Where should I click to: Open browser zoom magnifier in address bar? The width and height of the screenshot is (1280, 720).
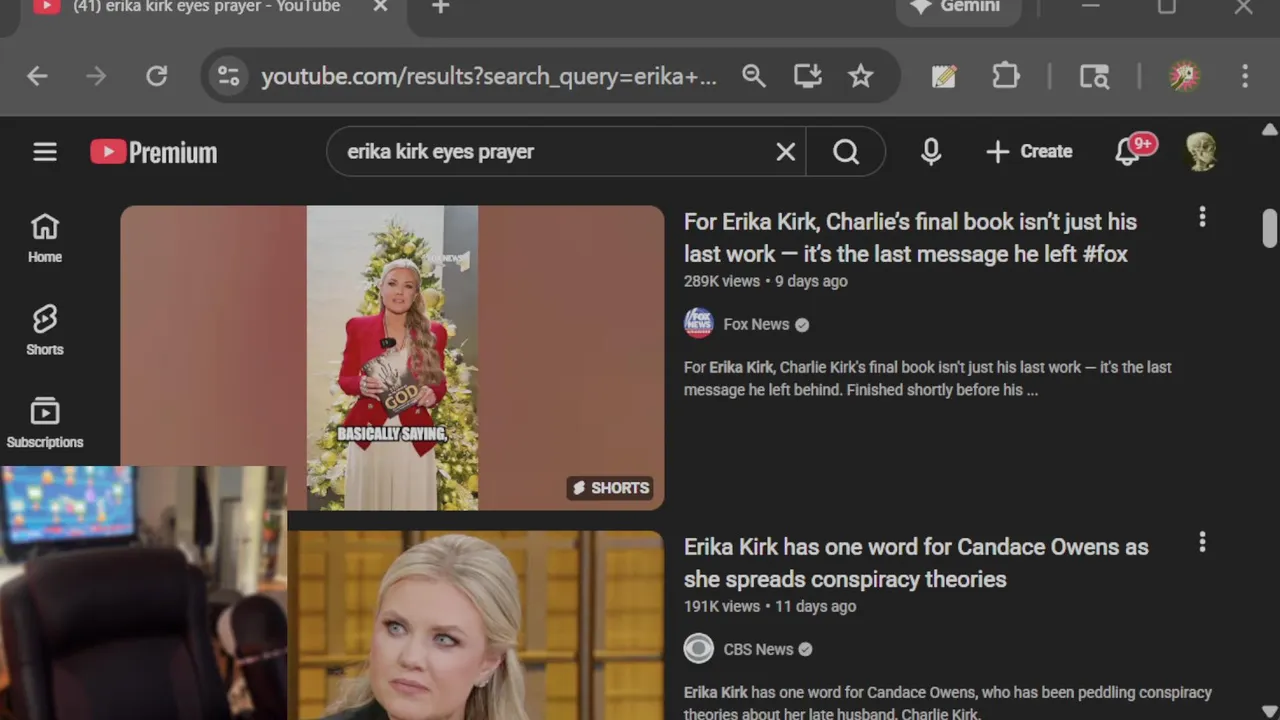[x=754, y=76]
